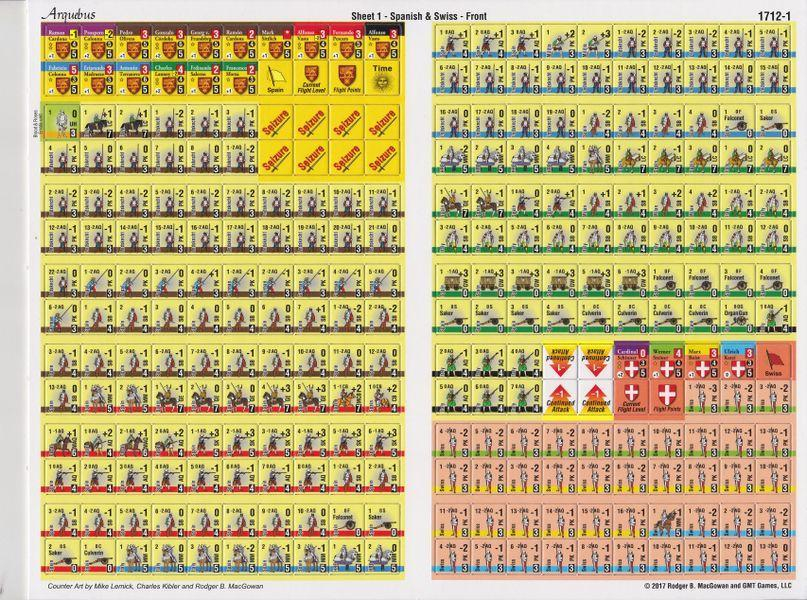Select the Mark Sittlich leader counter

coord(275,42)
